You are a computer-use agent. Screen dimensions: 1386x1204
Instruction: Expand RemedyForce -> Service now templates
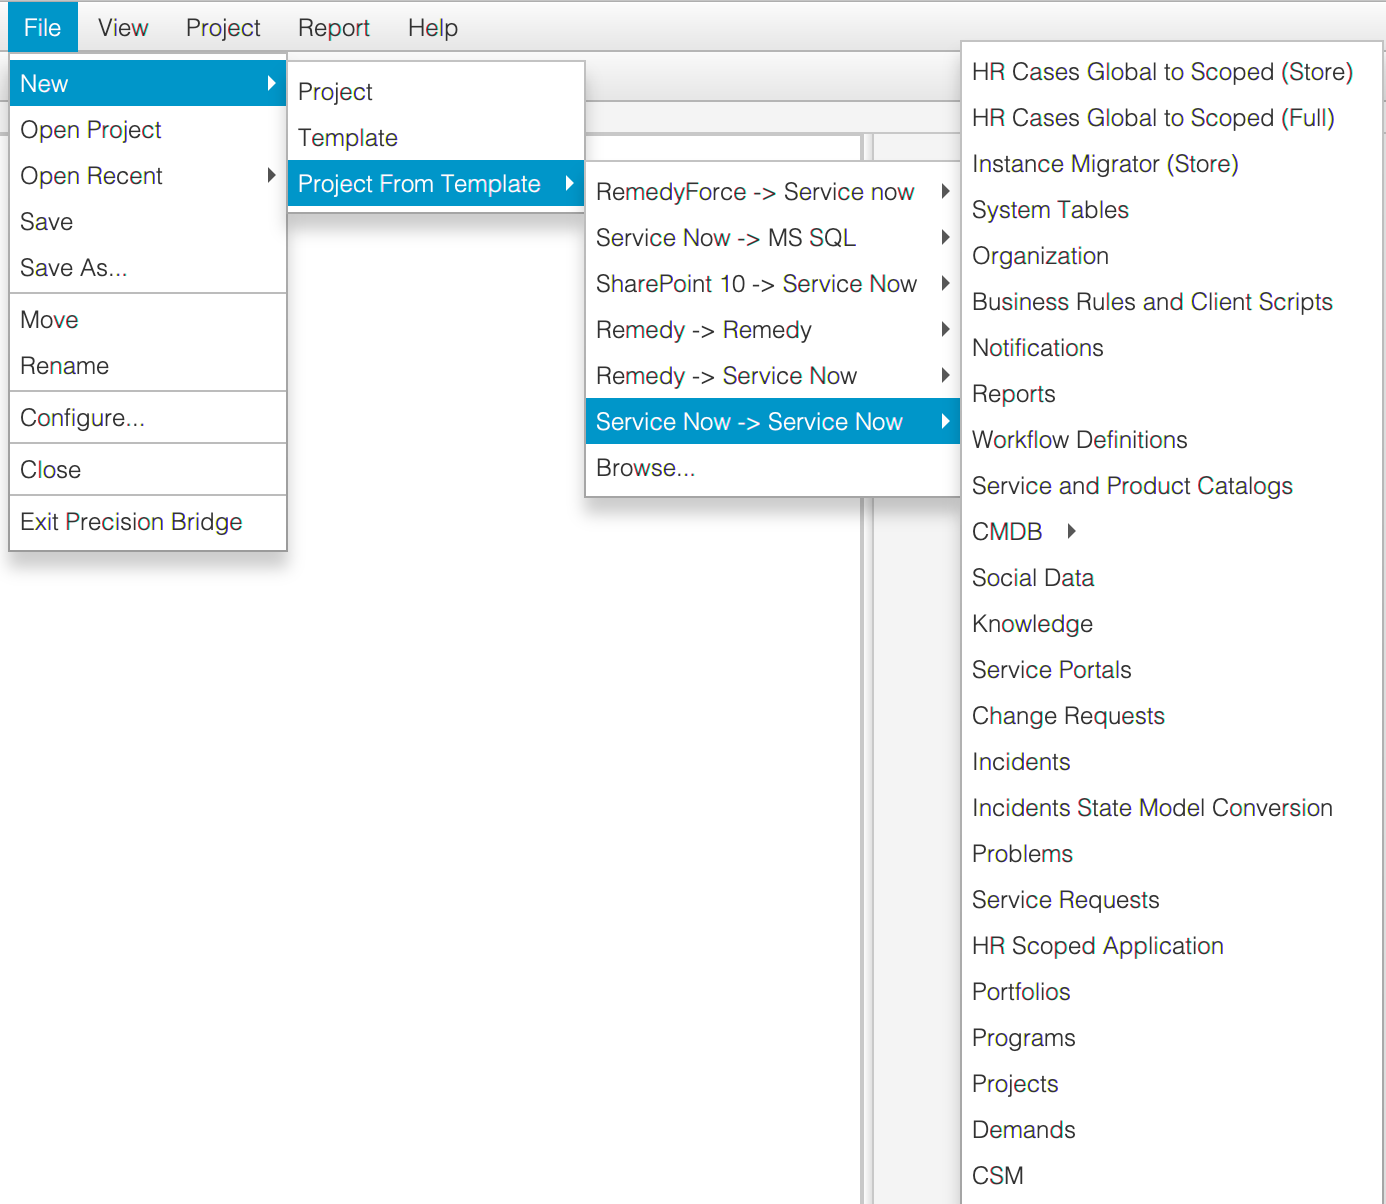tap(773, 191)
